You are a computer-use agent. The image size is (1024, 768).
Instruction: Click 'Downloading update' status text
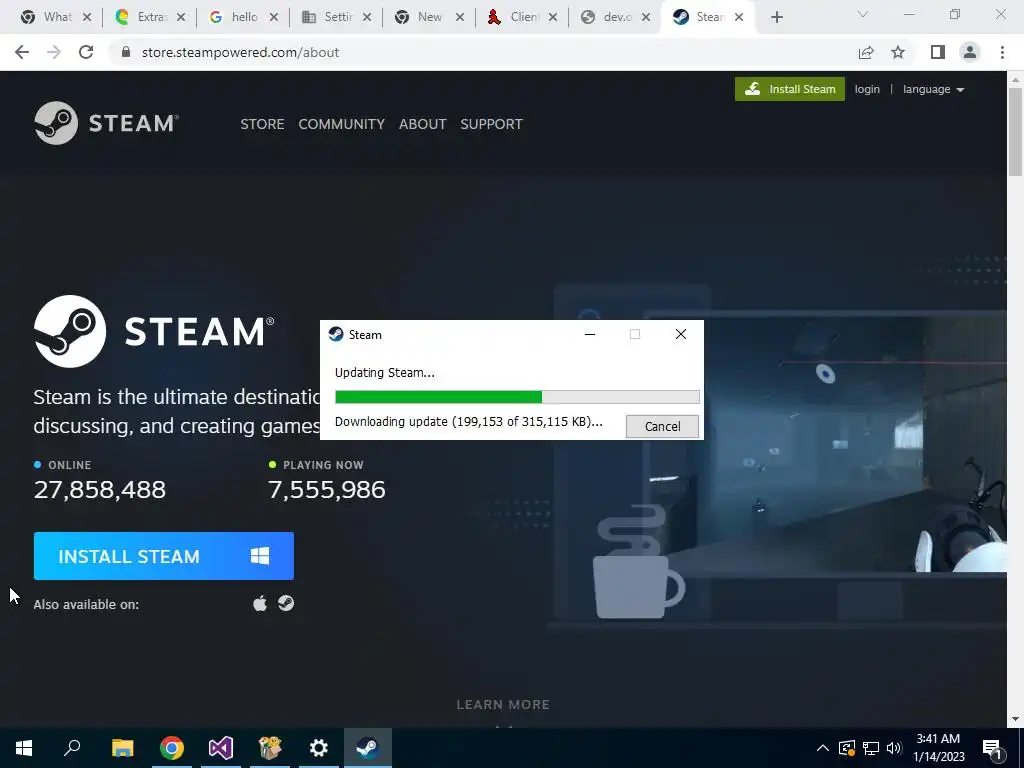468,422
